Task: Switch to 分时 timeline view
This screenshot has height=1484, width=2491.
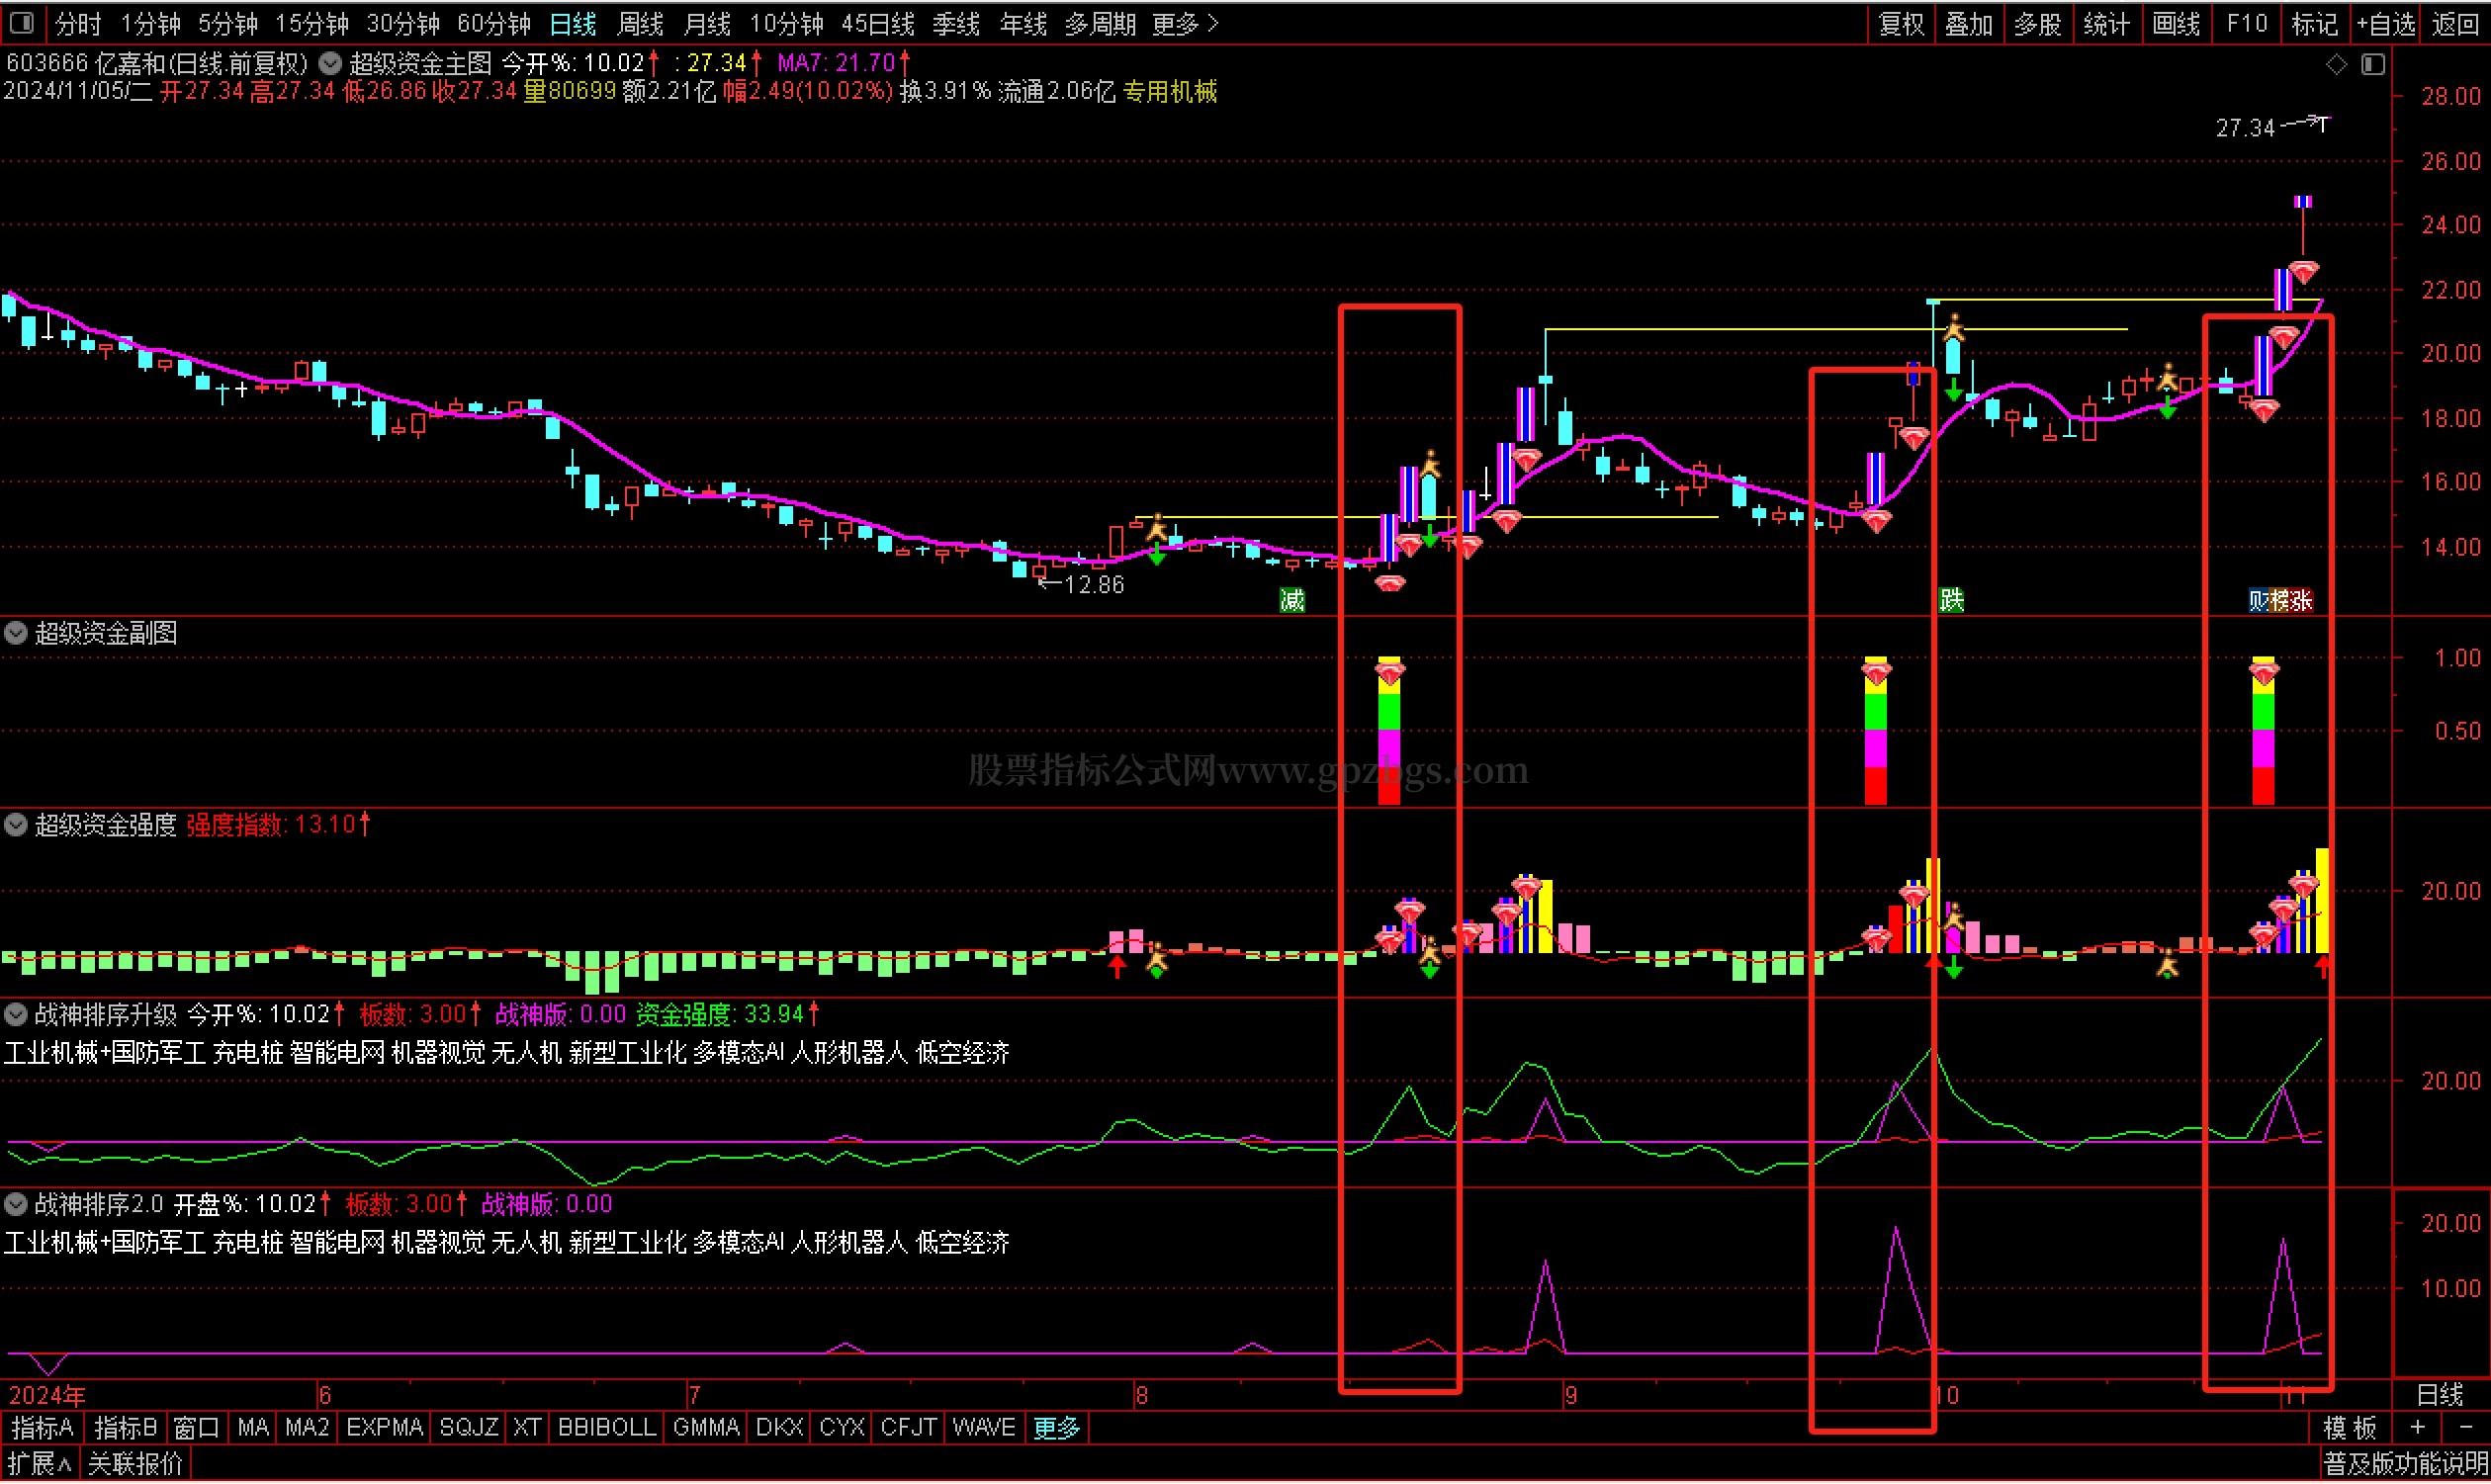Action: (78, 23)
